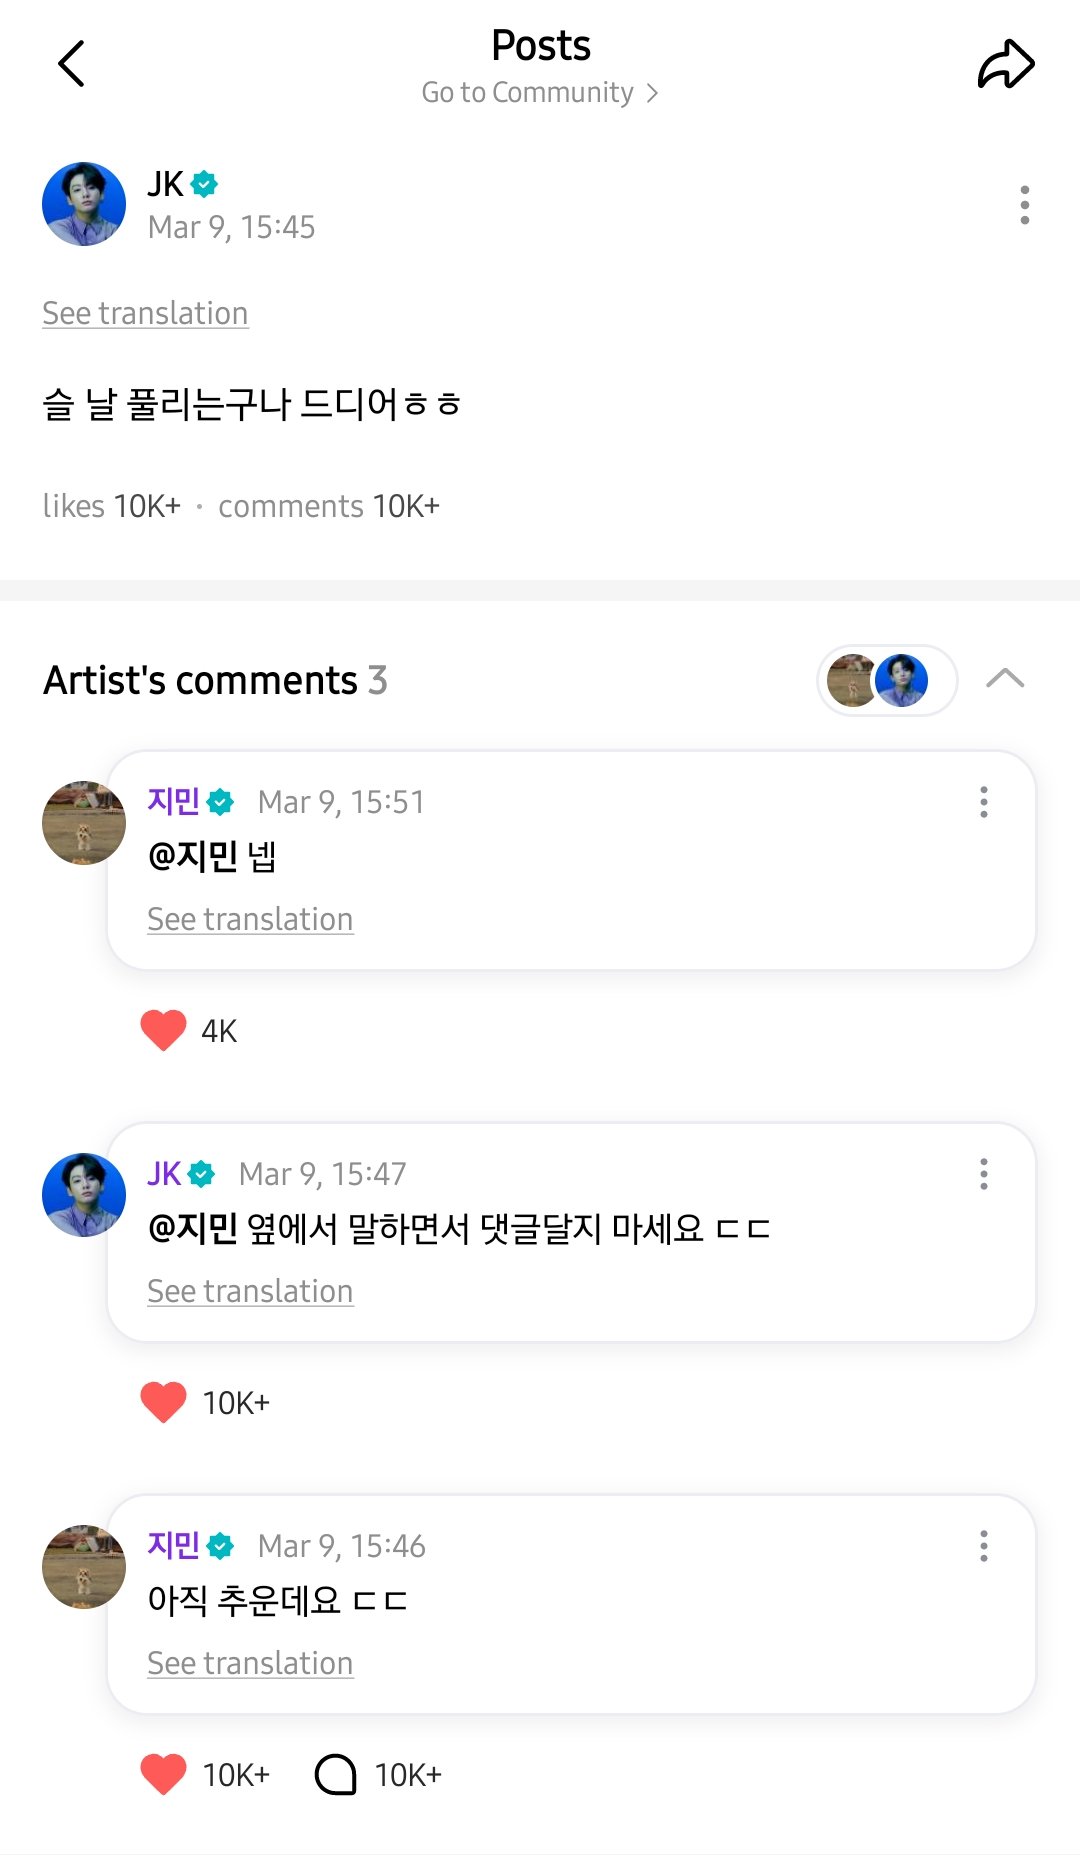The height and width of the screenshot is (1855, 1080).
Task: Open options for 15:51 지민 comment
Action: 984,802
